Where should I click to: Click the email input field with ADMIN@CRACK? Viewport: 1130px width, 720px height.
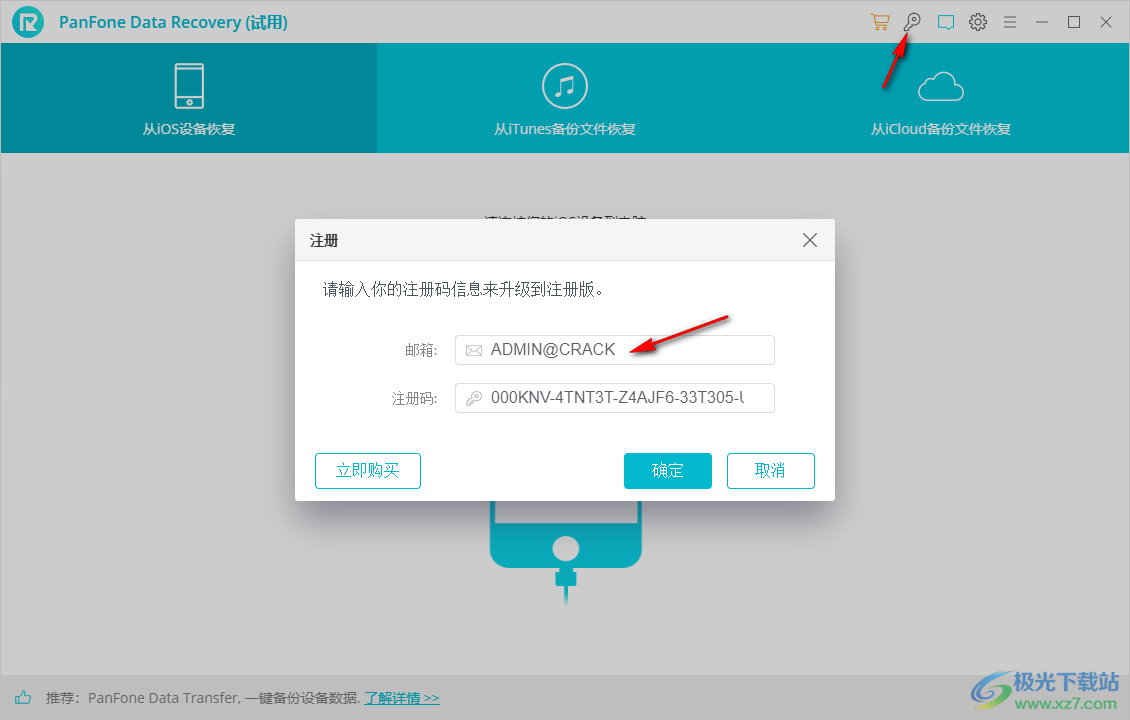[x=615, y=350]
